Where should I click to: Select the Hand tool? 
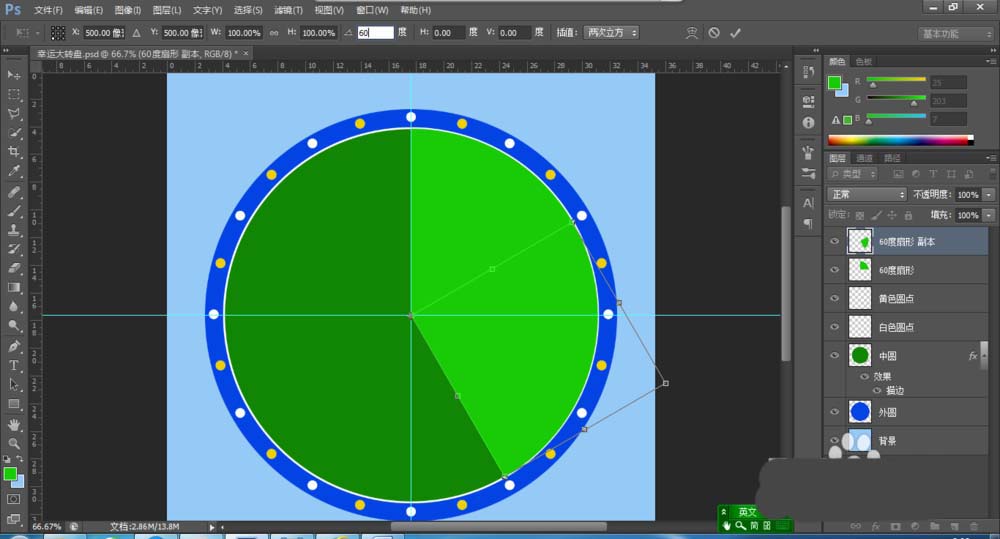[x=13, y=425]
